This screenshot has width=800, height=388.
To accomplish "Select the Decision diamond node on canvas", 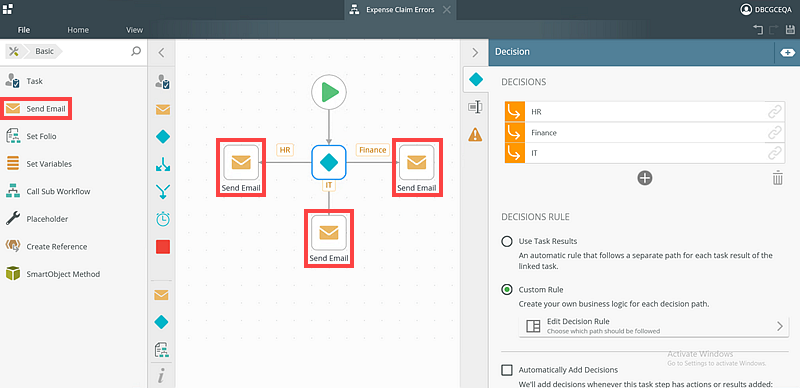I will 329,162.
